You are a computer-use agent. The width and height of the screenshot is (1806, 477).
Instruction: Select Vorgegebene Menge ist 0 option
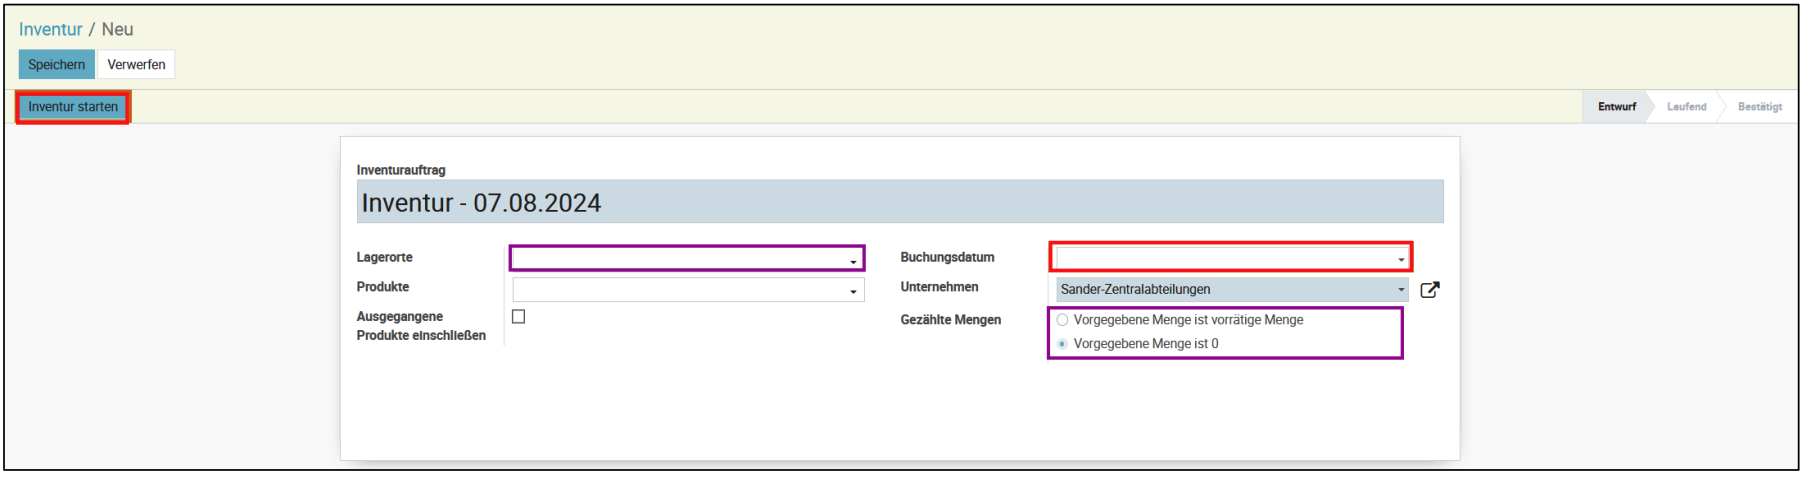(x=1062, y=344)
